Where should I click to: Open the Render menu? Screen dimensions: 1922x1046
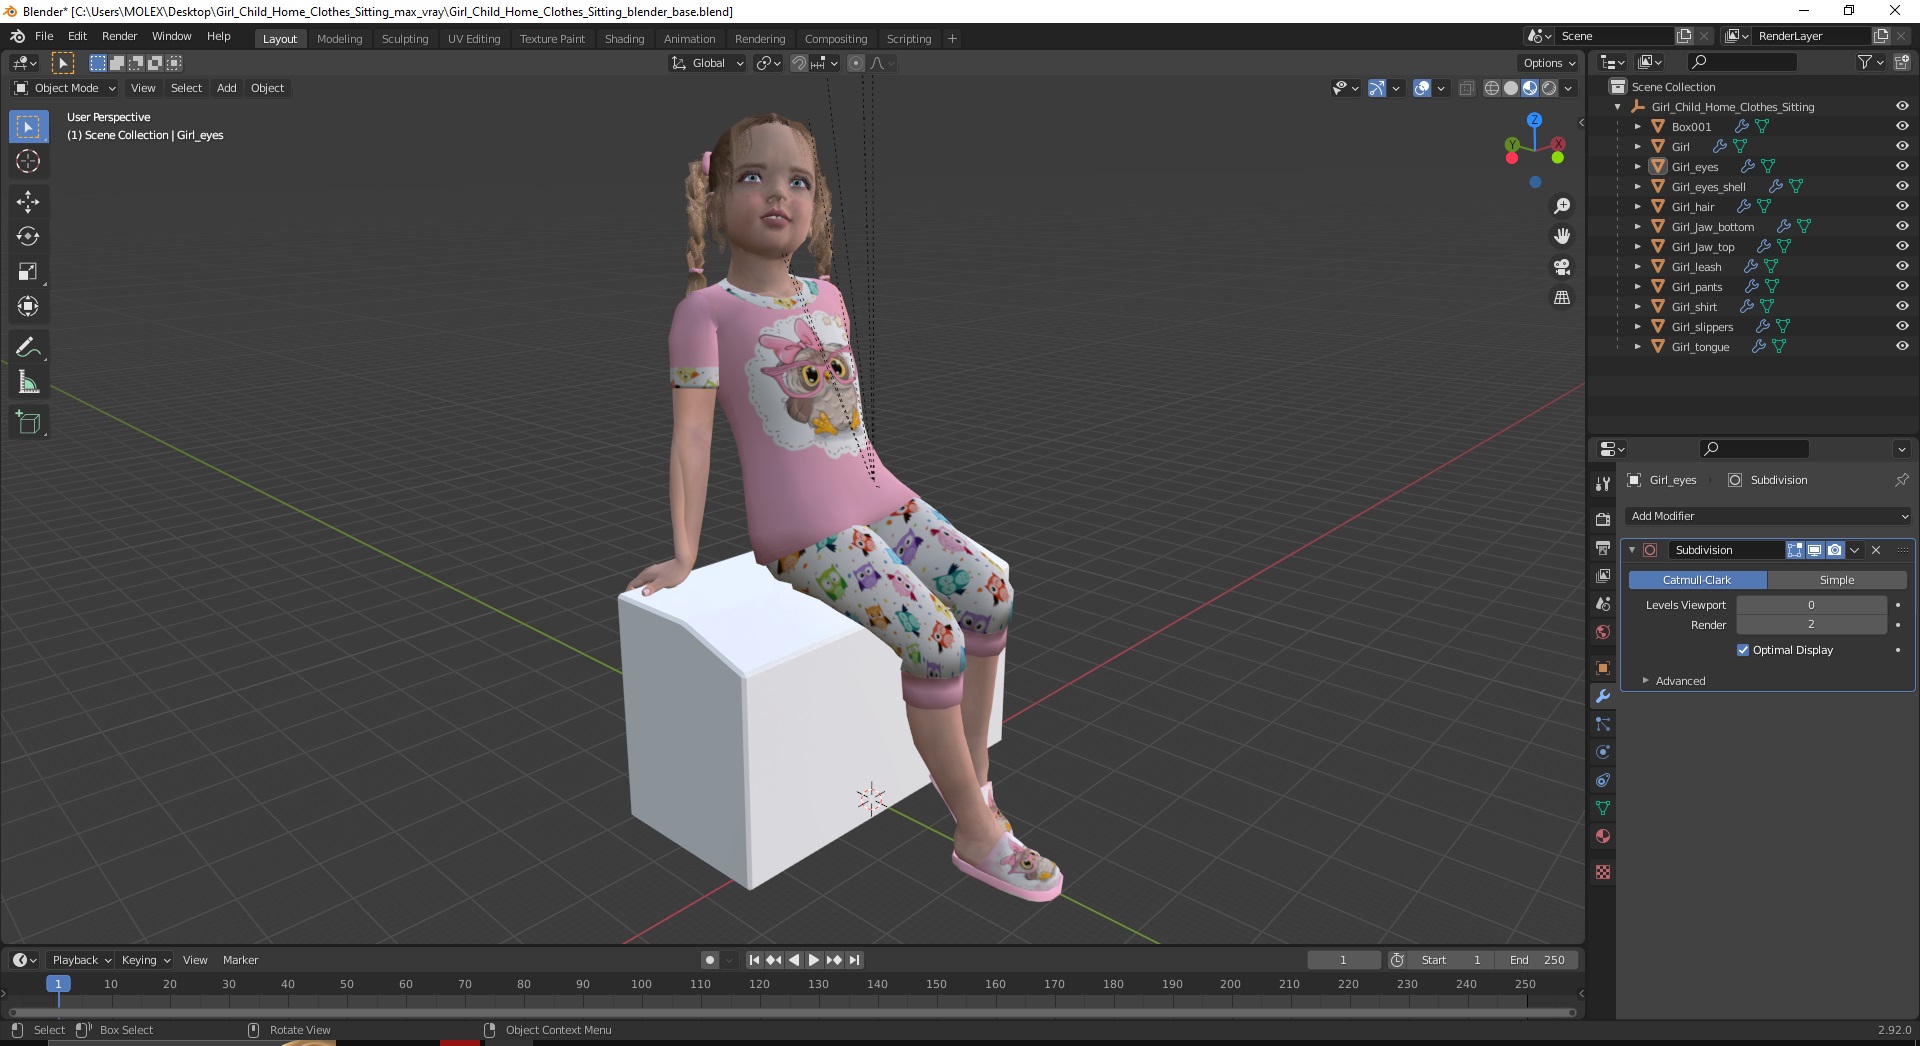[119, 36]
